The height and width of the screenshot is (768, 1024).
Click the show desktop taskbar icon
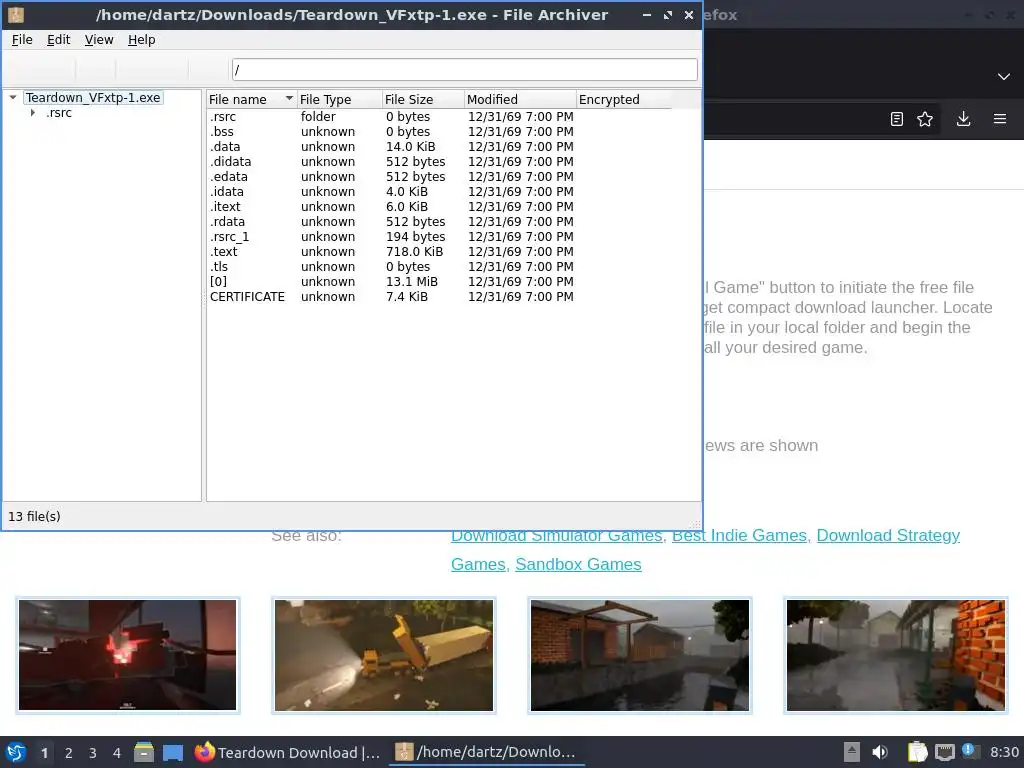coord(172,752)
